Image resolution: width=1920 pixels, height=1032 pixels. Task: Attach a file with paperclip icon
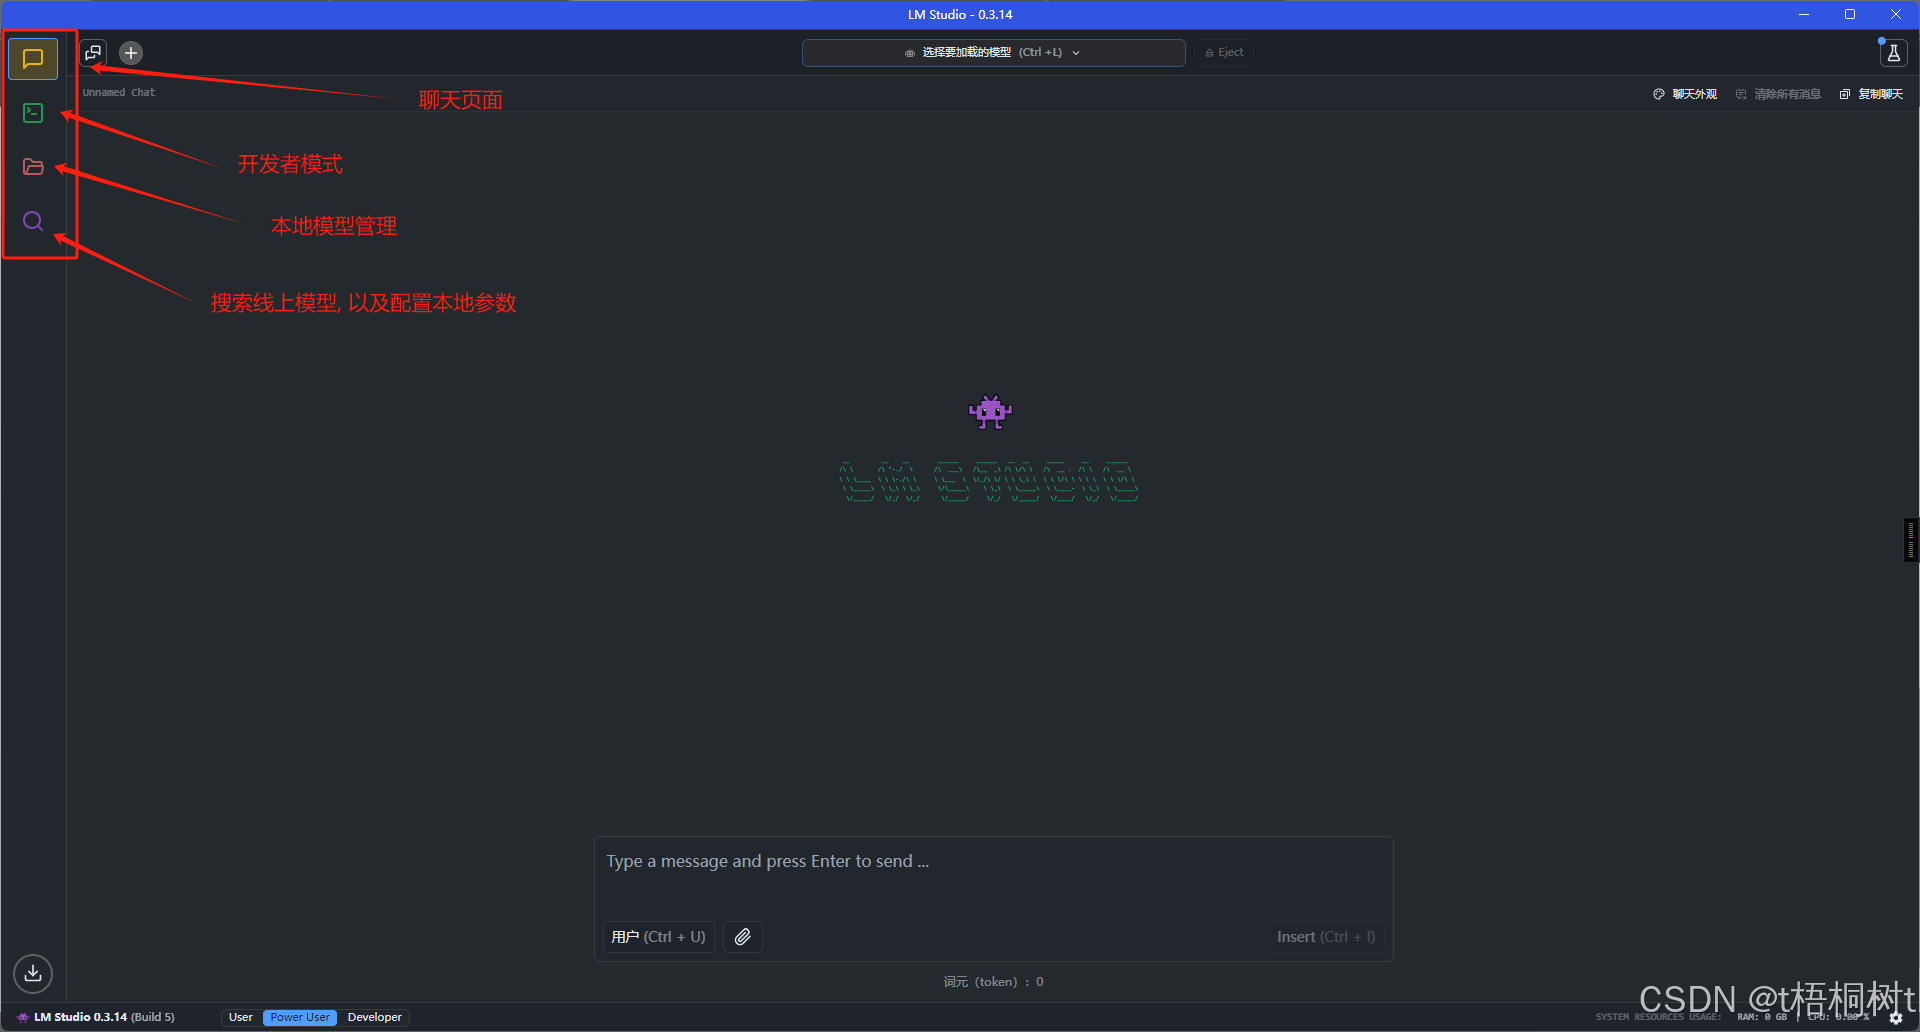point(743,937)
